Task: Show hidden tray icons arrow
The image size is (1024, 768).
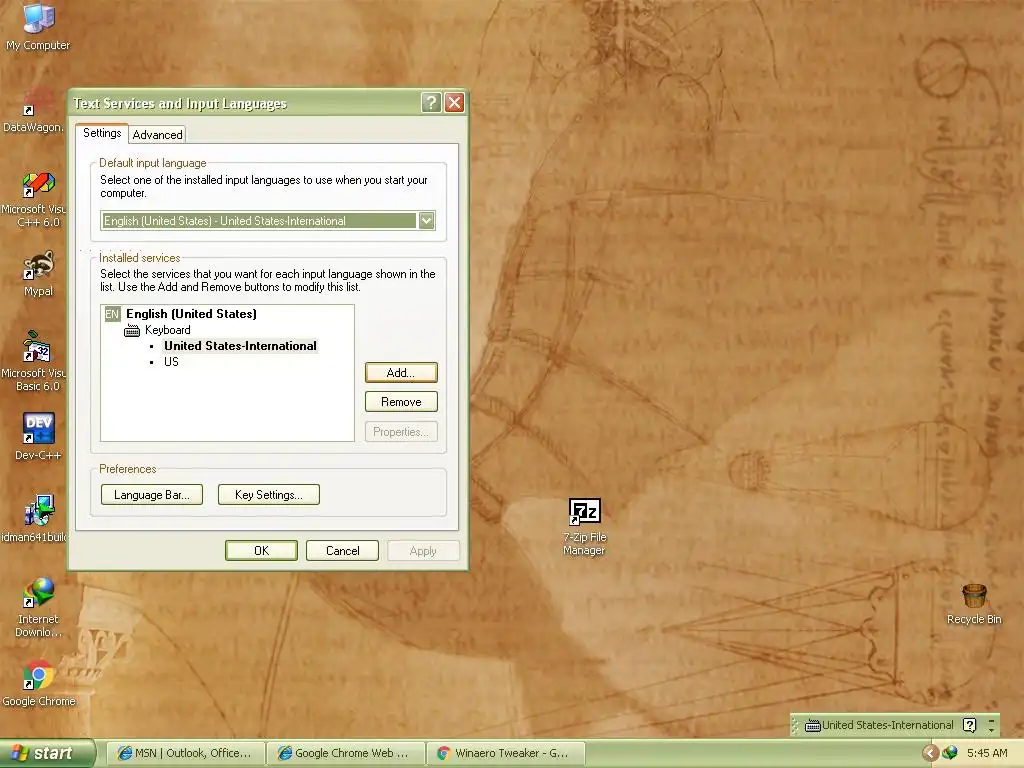Action: point(931,753)
